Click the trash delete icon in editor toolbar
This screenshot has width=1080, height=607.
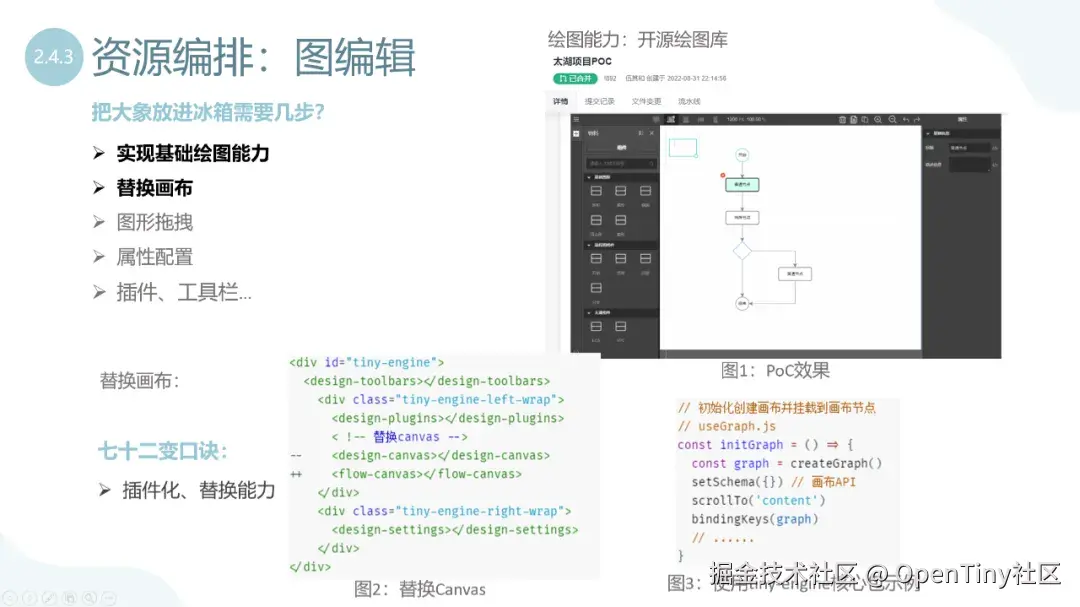[x=842, y=120]
